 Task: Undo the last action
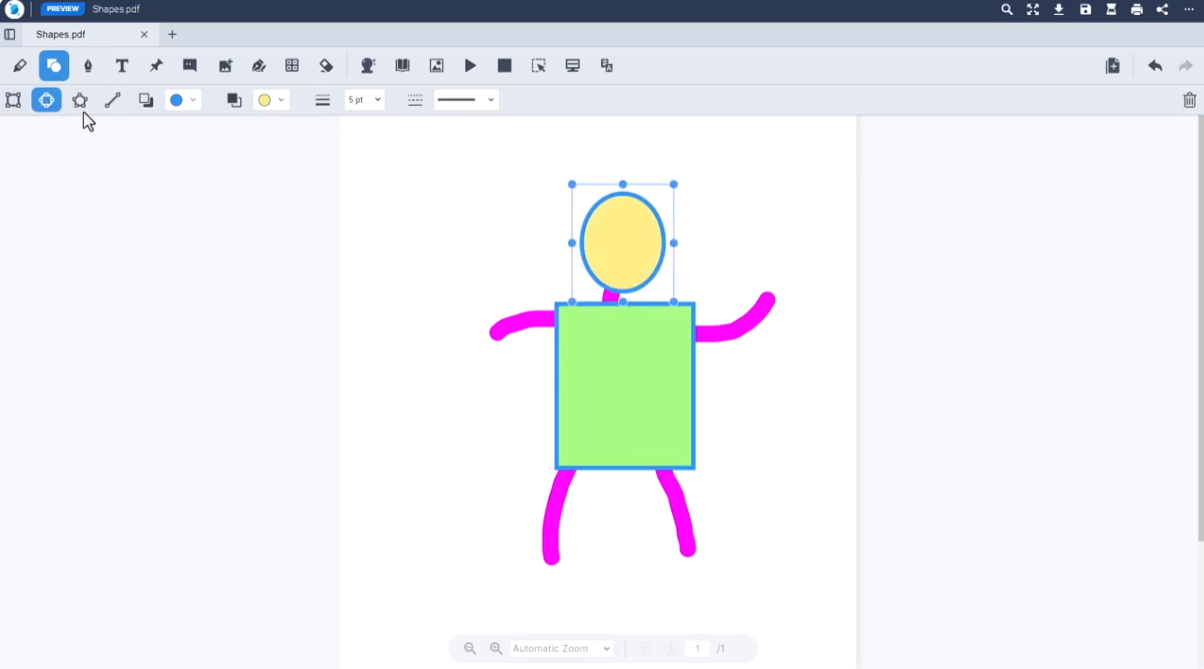pos(1155,66)
